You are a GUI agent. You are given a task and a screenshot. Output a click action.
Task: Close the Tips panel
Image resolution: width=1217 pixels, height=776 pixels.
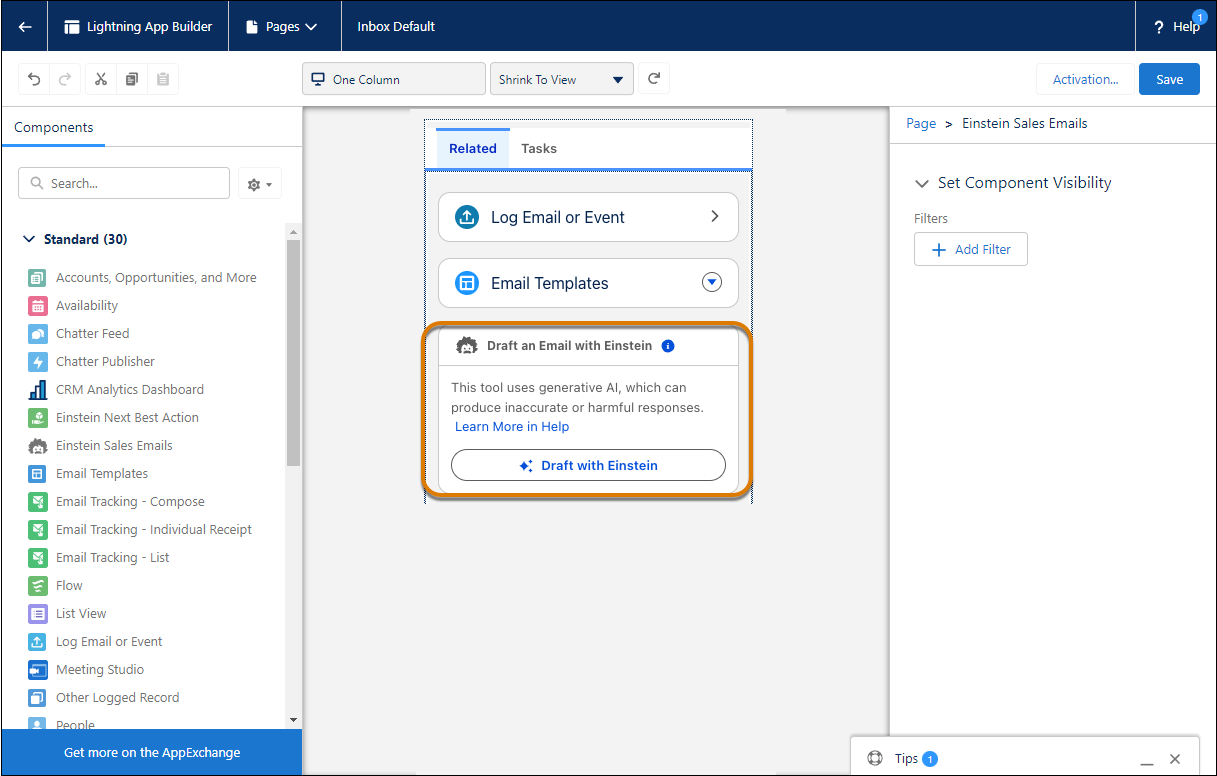pos(1175,759)
